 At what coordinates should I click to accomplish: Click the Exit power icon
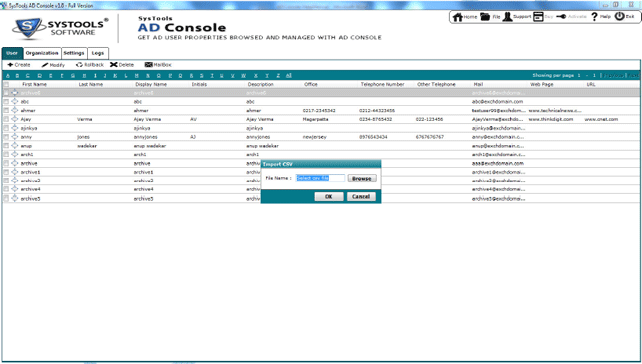tap(619, 17)
